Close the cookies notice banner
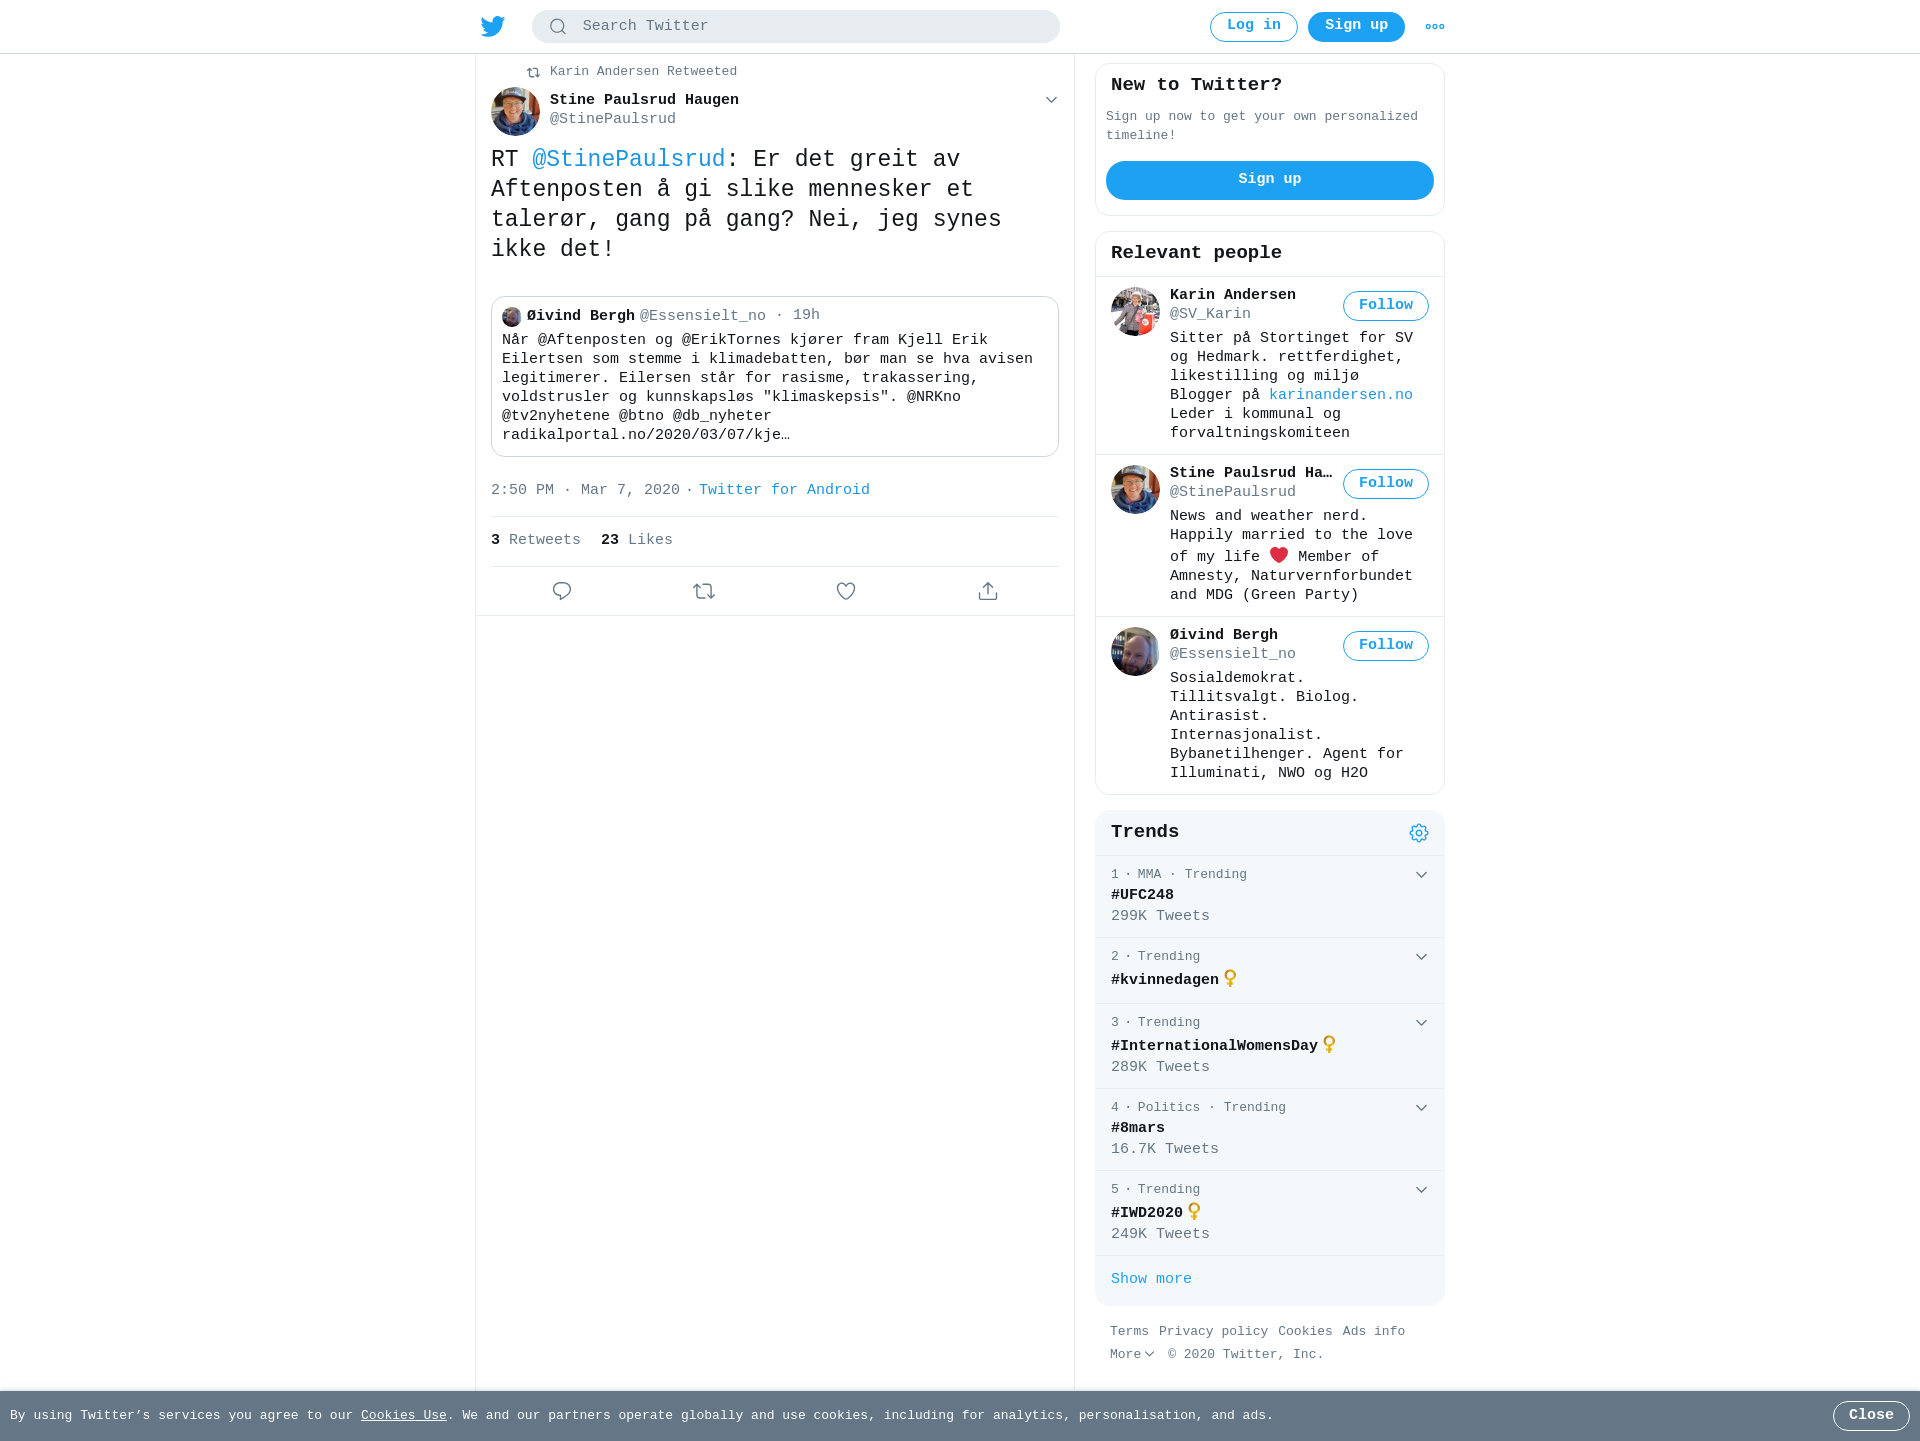 1871,1416
